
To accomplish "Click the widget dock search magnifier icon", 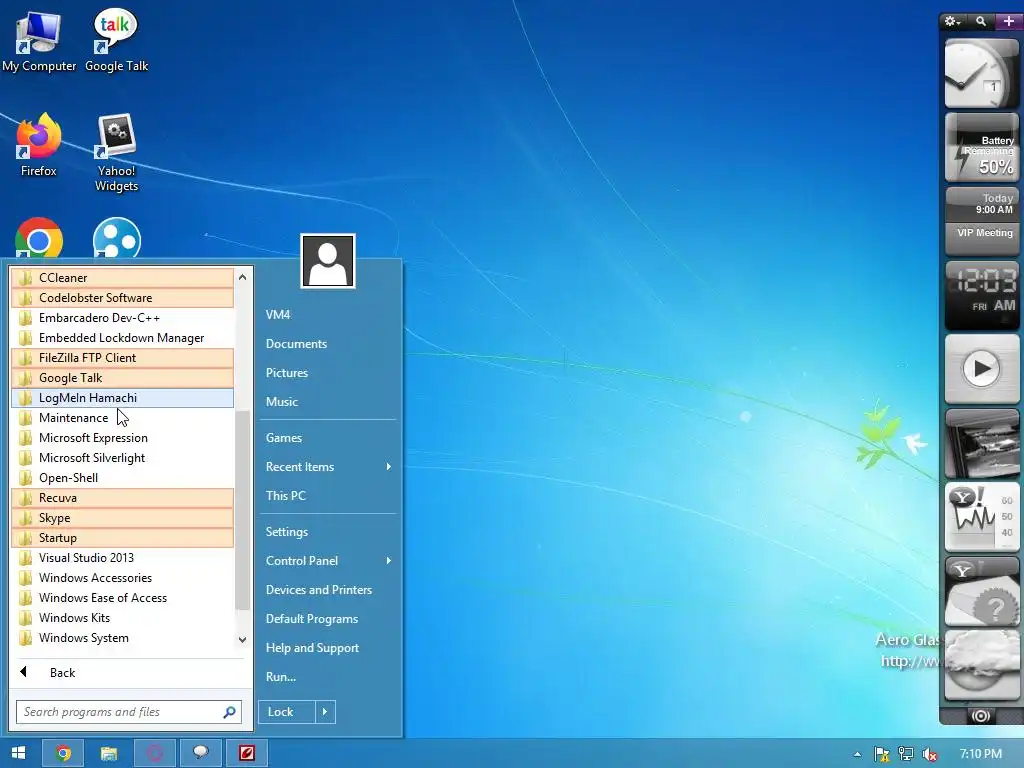I will pos(981,22).
